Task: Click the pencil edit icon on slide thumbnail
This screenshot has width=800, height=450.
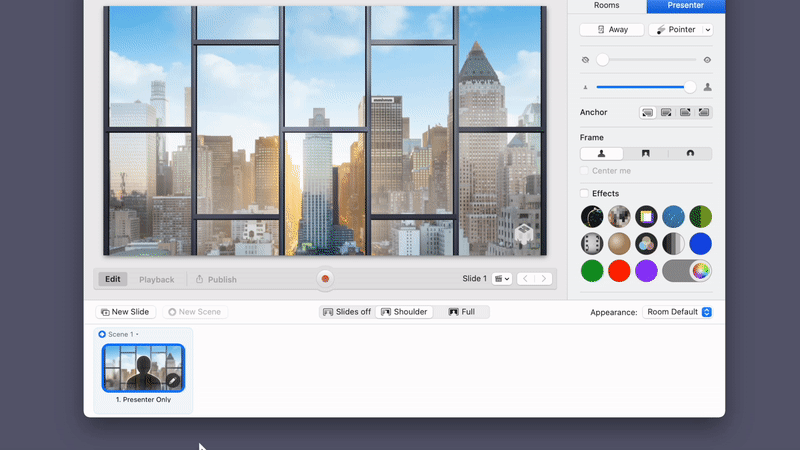Action: tap(173, 381)
